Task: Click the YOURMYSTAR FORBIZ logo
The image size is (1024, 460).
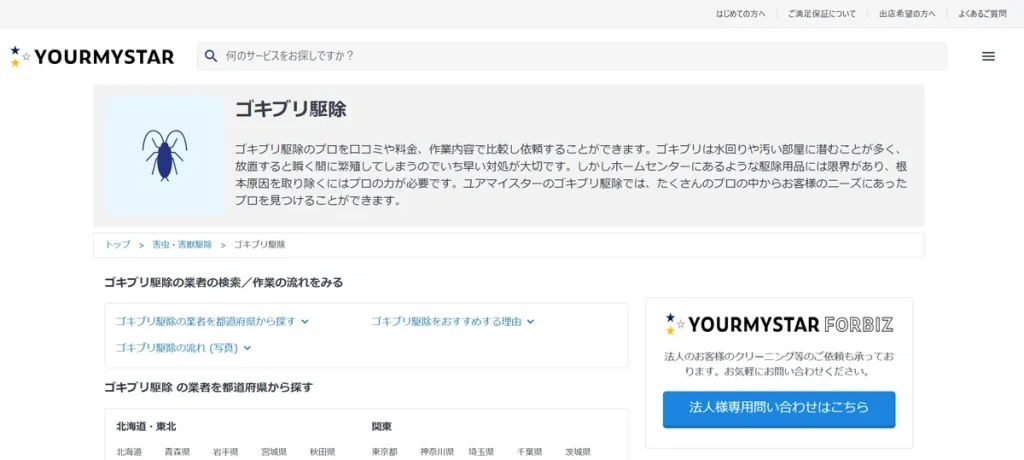Action: click(778, 324)
